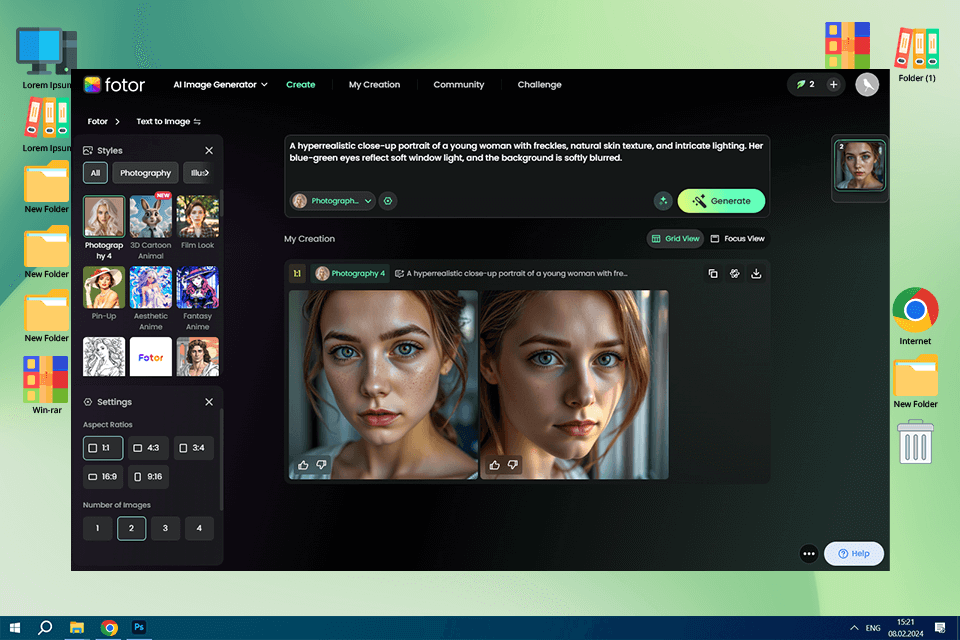Show more style categories with the arrow
The height and width of the screenshot is (640, 960).
(206, 173)
